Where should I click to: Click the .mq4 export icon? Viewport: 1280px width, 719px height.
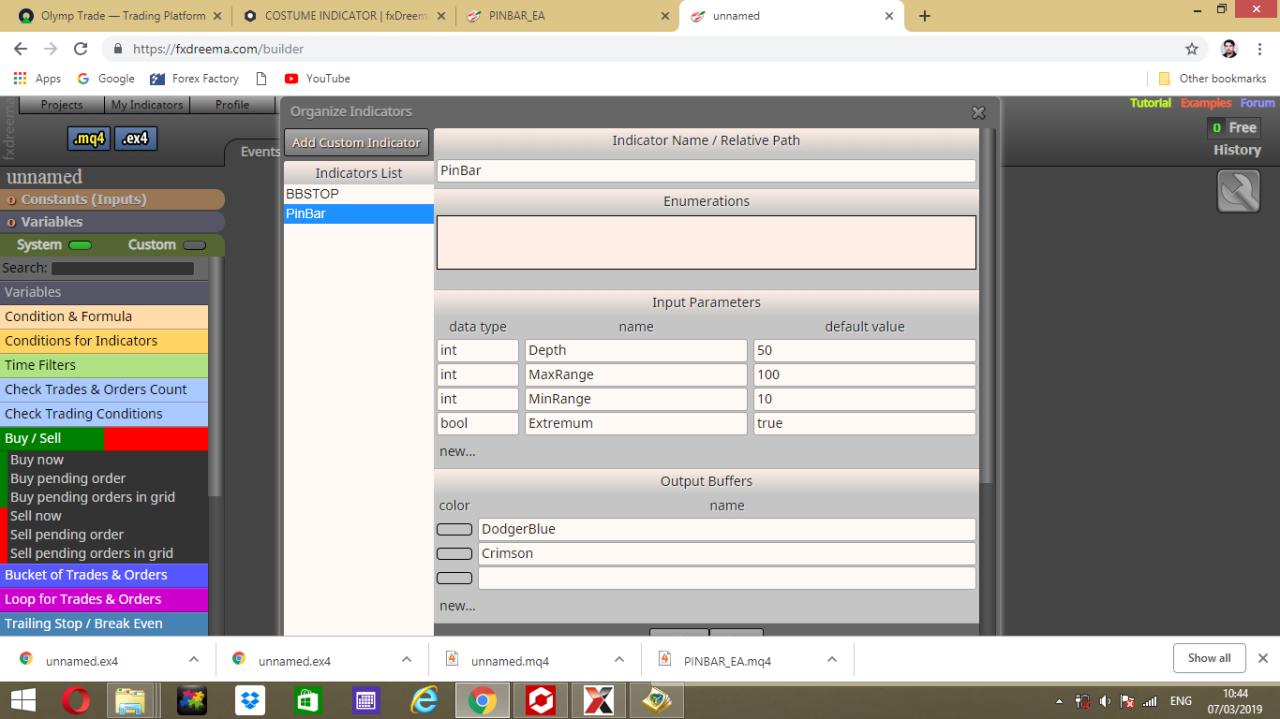tap(89, 138)
